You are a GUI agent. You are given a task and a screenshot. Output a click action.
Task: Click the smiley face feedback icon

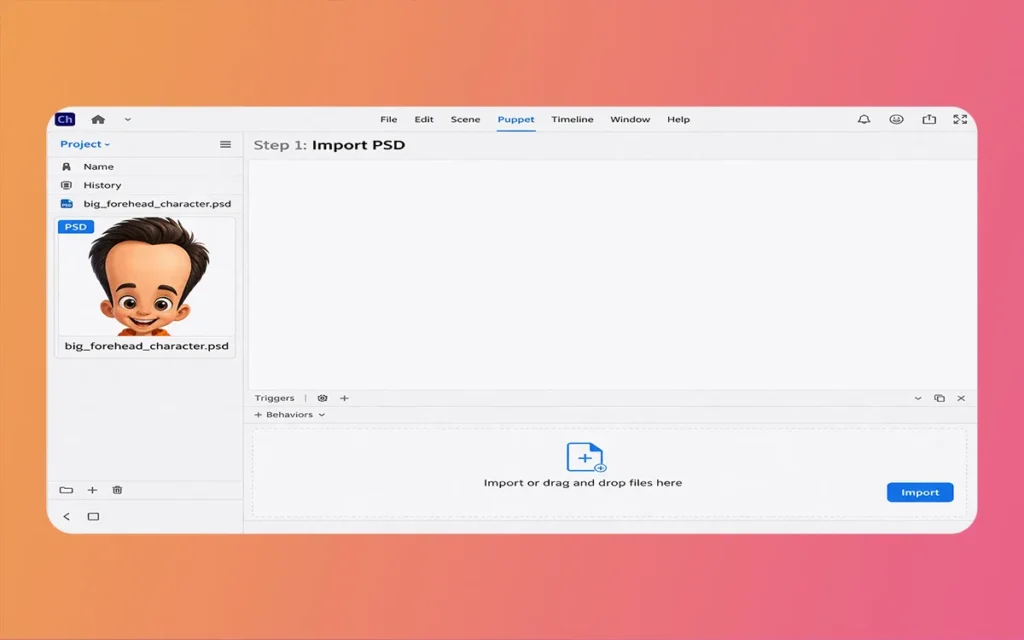(897, 119)
